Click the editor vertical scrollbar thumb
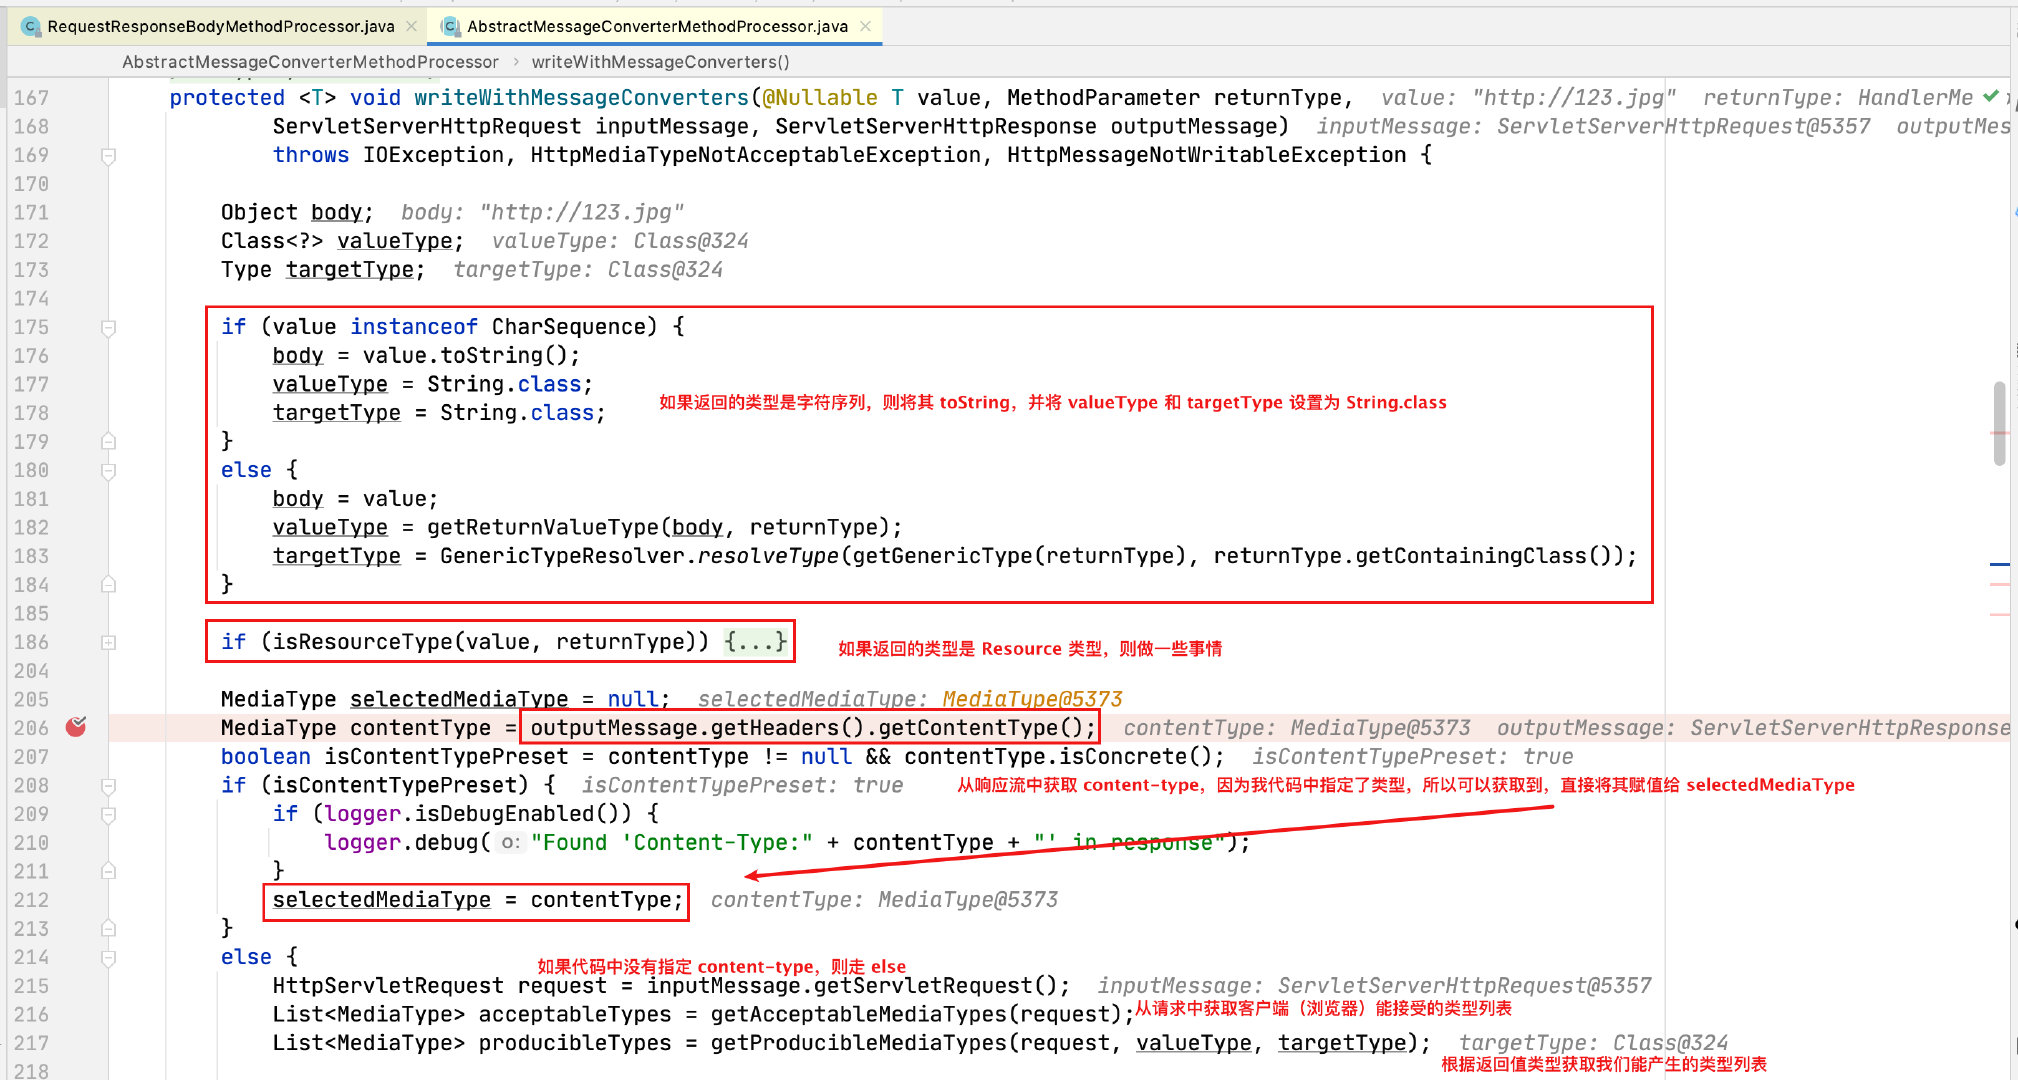Image resolution: width=2018 pixels, height=1080 pixels. (1999, 423)
